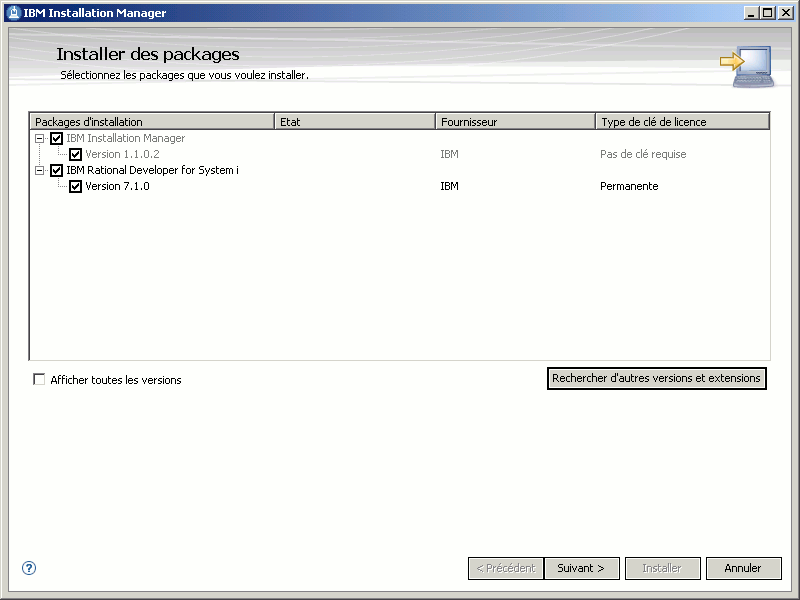Image resolution: width=800 pixels, height=600 pixels.
Task: Cancel the installation with Annuler
Action: pyautogui.click(x=744, y=568)
